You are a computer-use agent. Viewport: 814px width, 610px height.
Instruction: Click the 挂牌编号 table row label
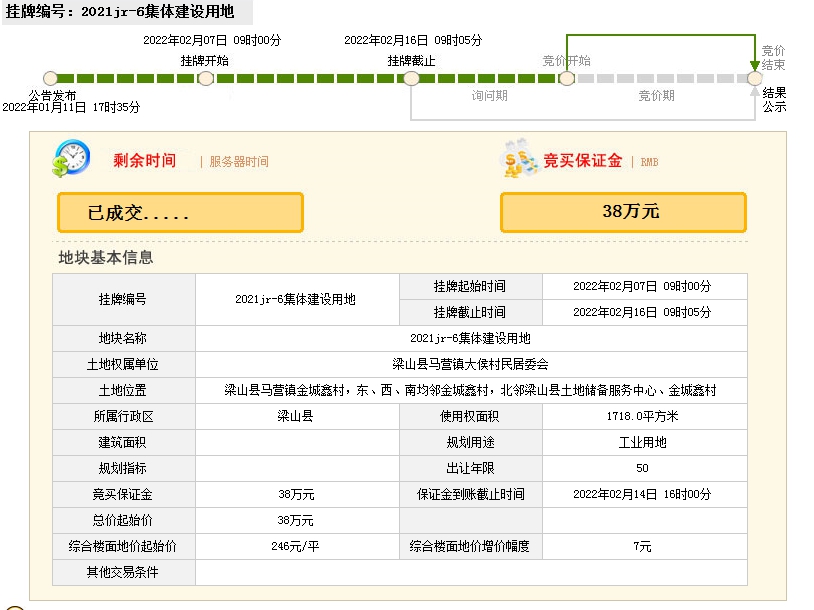[x=123, y=299]
